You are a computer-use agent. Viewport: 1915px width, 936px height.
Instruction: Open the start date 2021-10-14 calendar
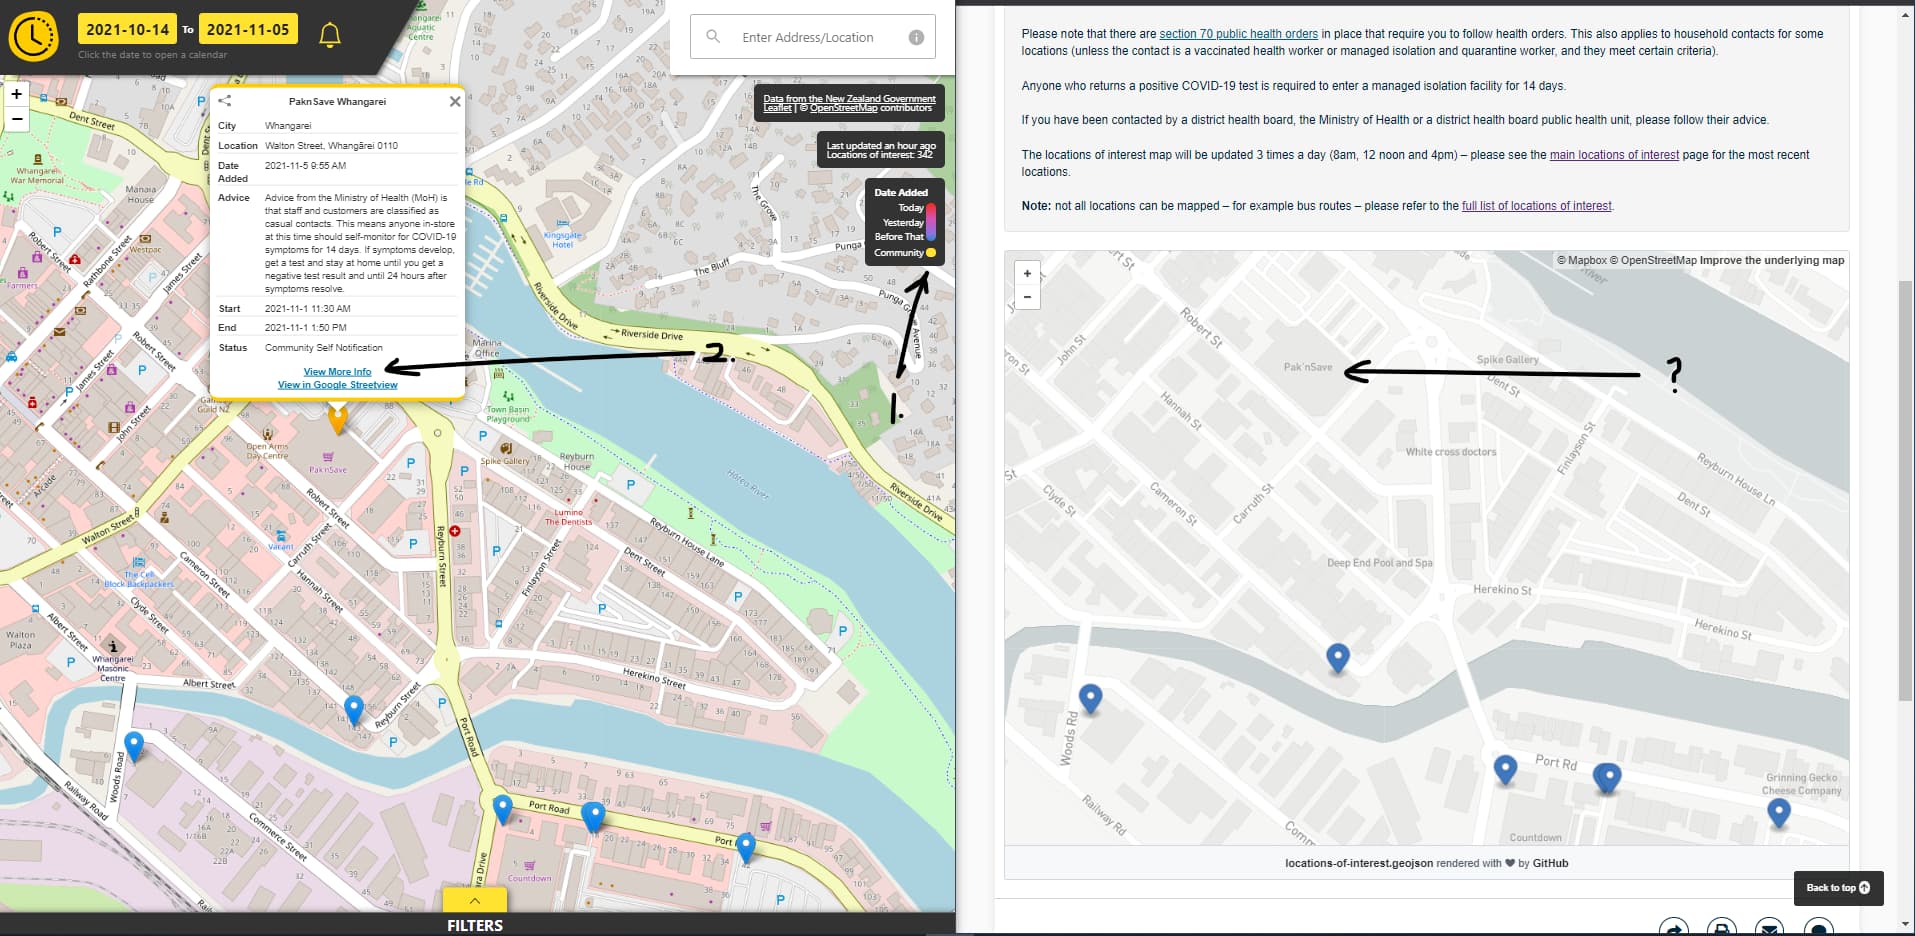point(127,30)
